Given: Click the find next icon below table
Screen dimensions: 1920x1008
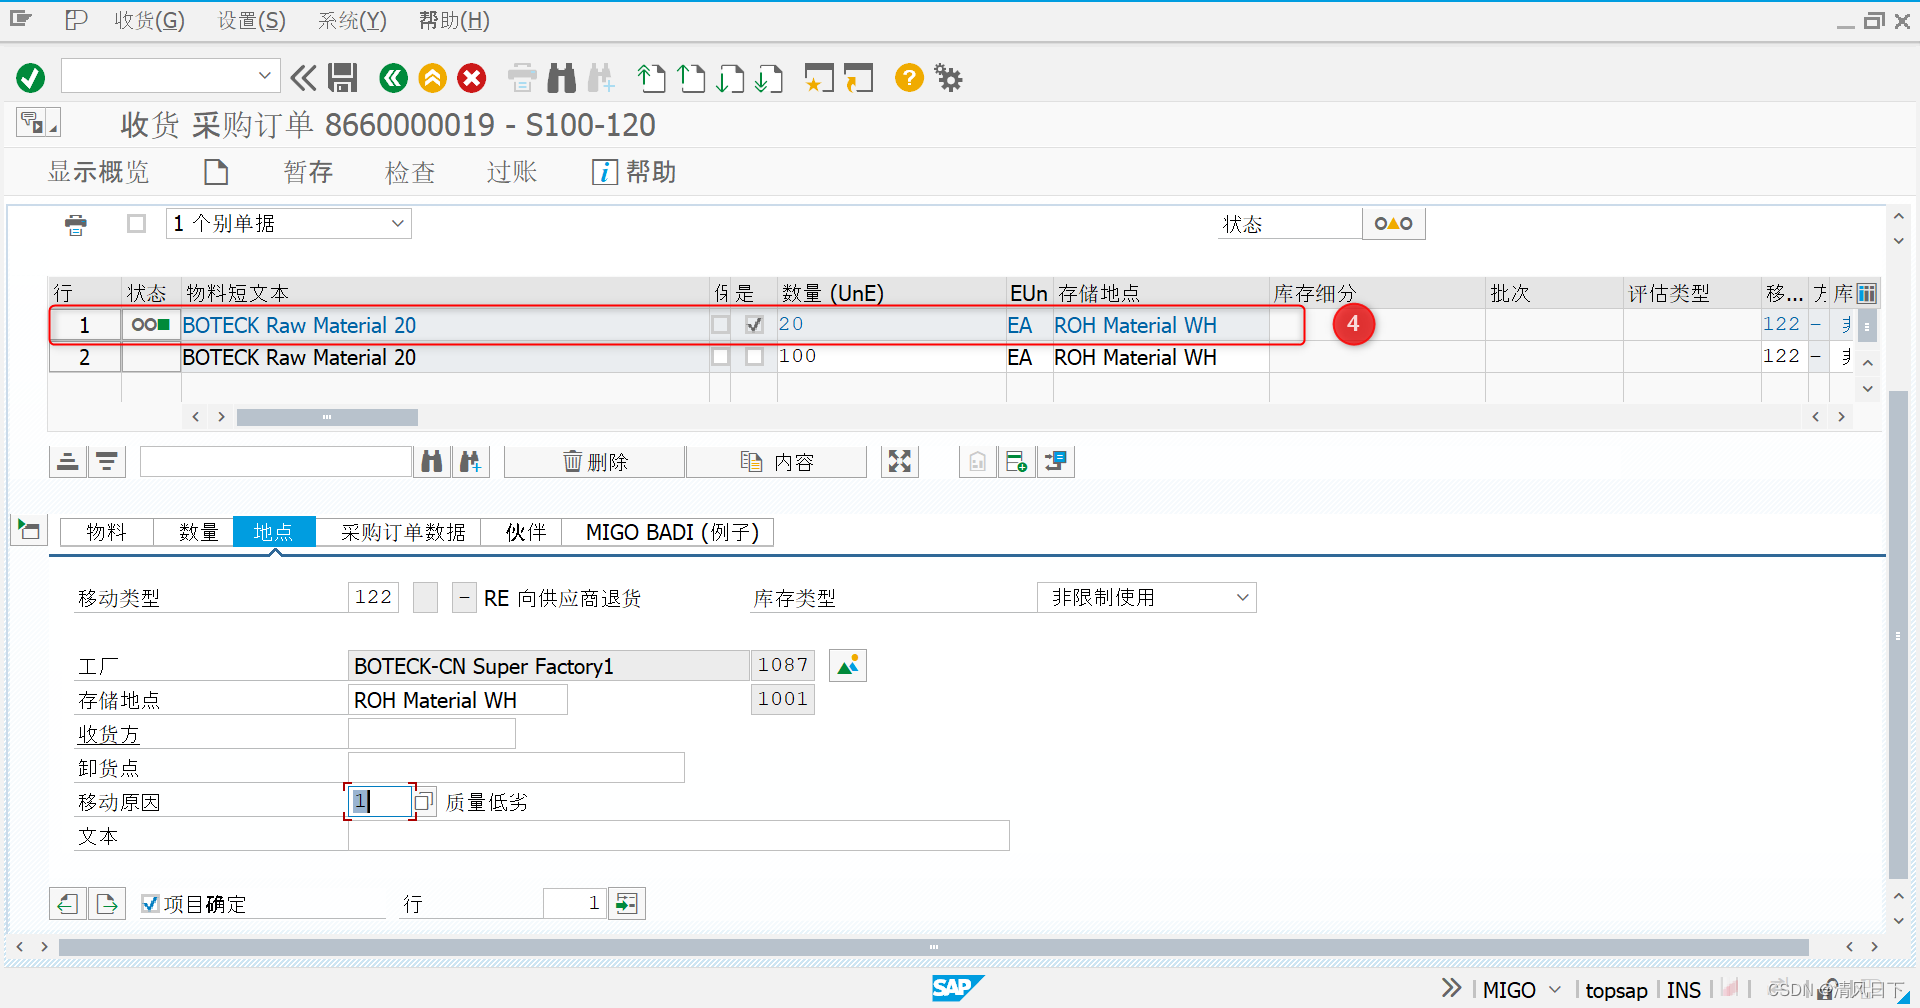Looking at the screenshot, I should (471, 461).
